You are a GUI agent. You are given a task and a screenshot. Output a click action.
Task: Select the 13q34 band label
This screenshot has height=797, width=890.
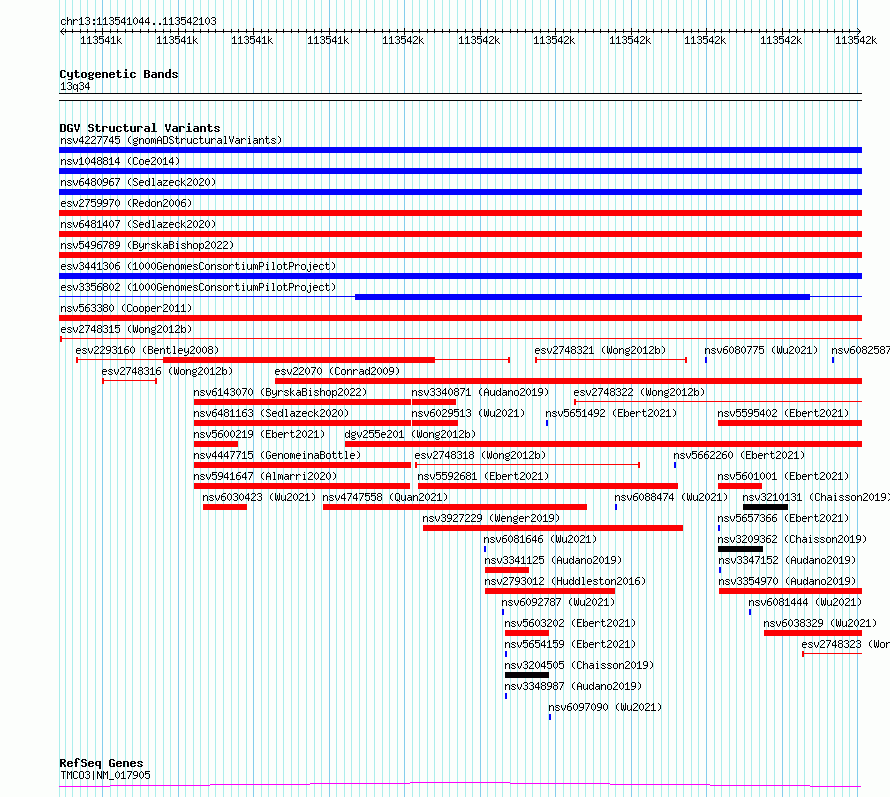pyautogui.click(x=75, y=86)
